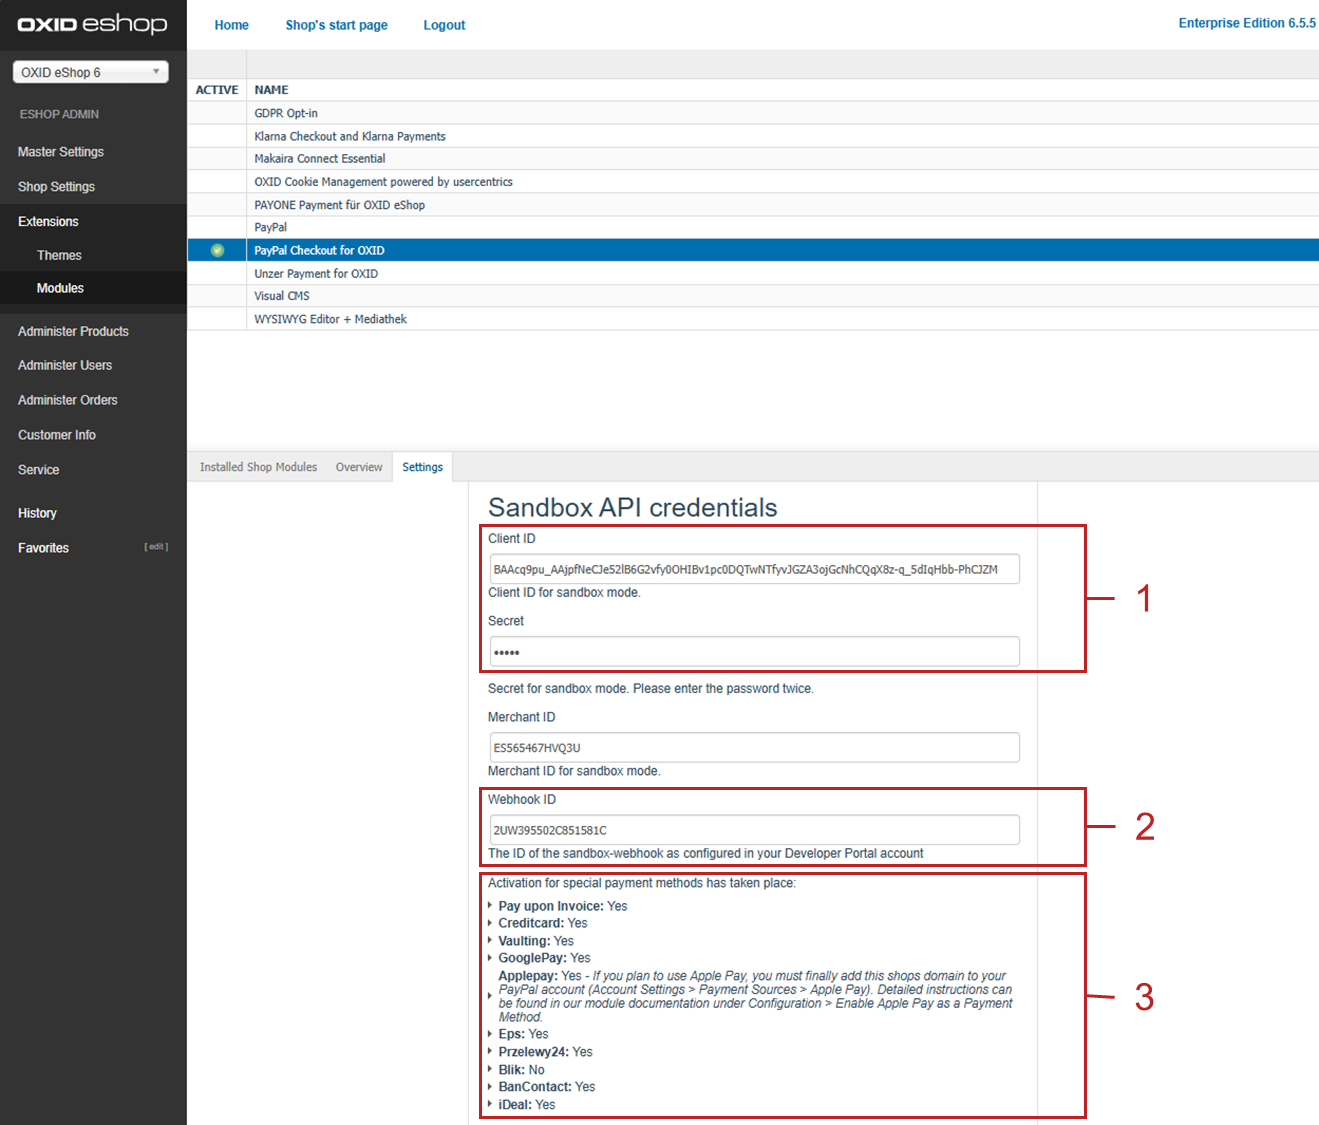This screenshot has height=1125, width=1319.
Task: Click the Home link in the top bar
Action: click(x=231, y=25)
